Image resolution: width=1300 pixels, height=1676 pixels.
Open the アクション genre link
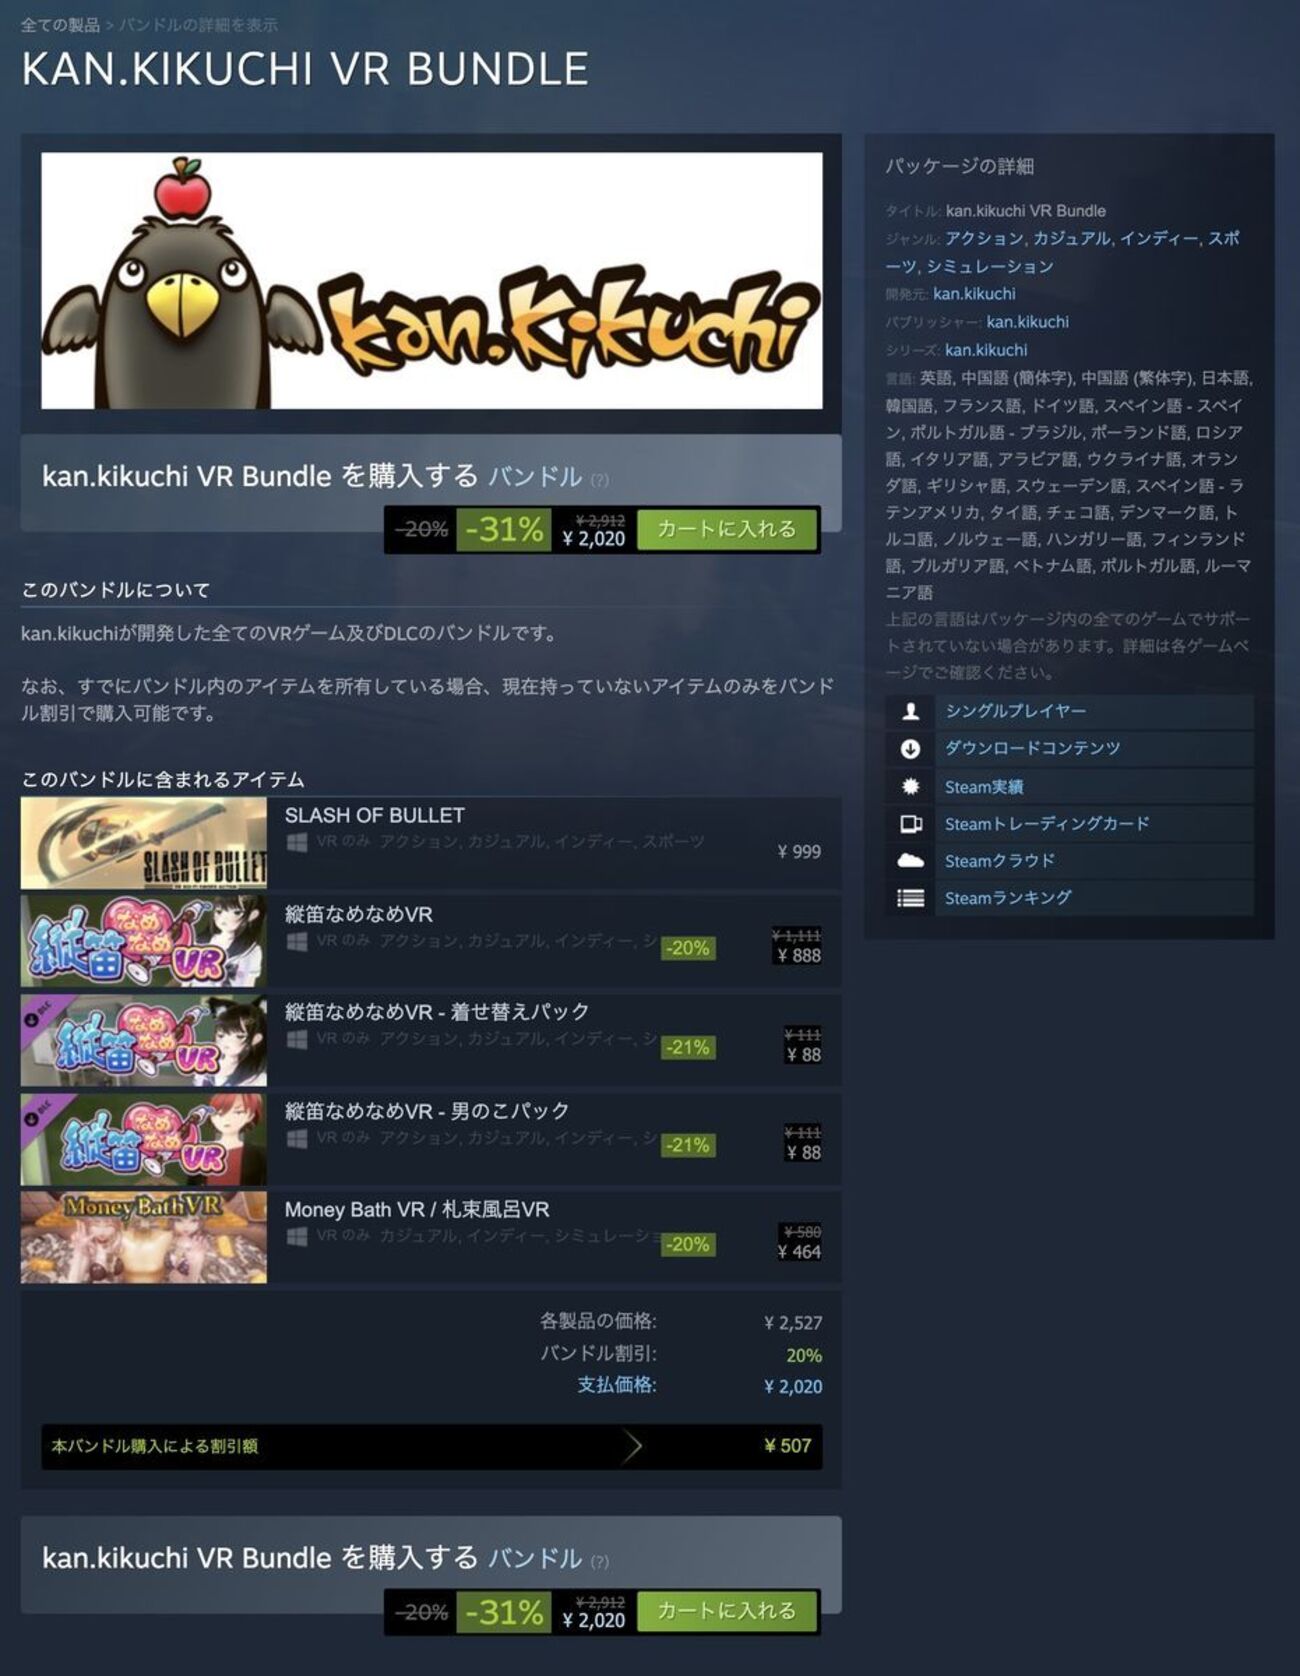(x=984, y=238)
